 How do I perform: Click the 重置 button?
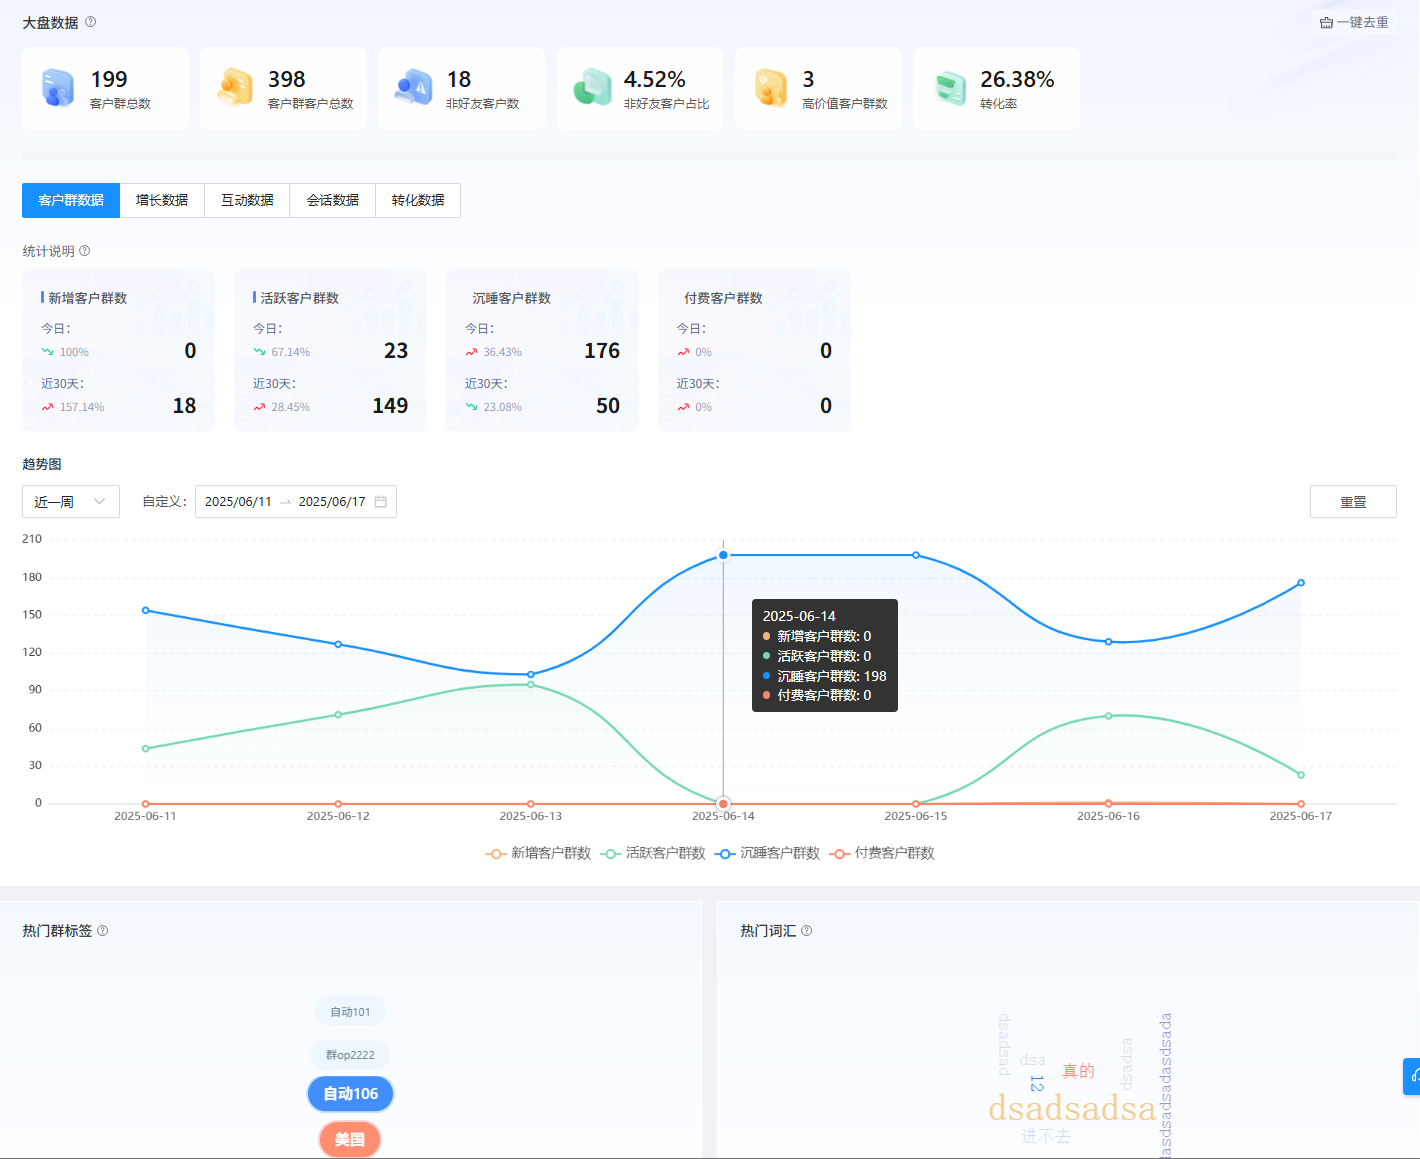pos(1353,502)
